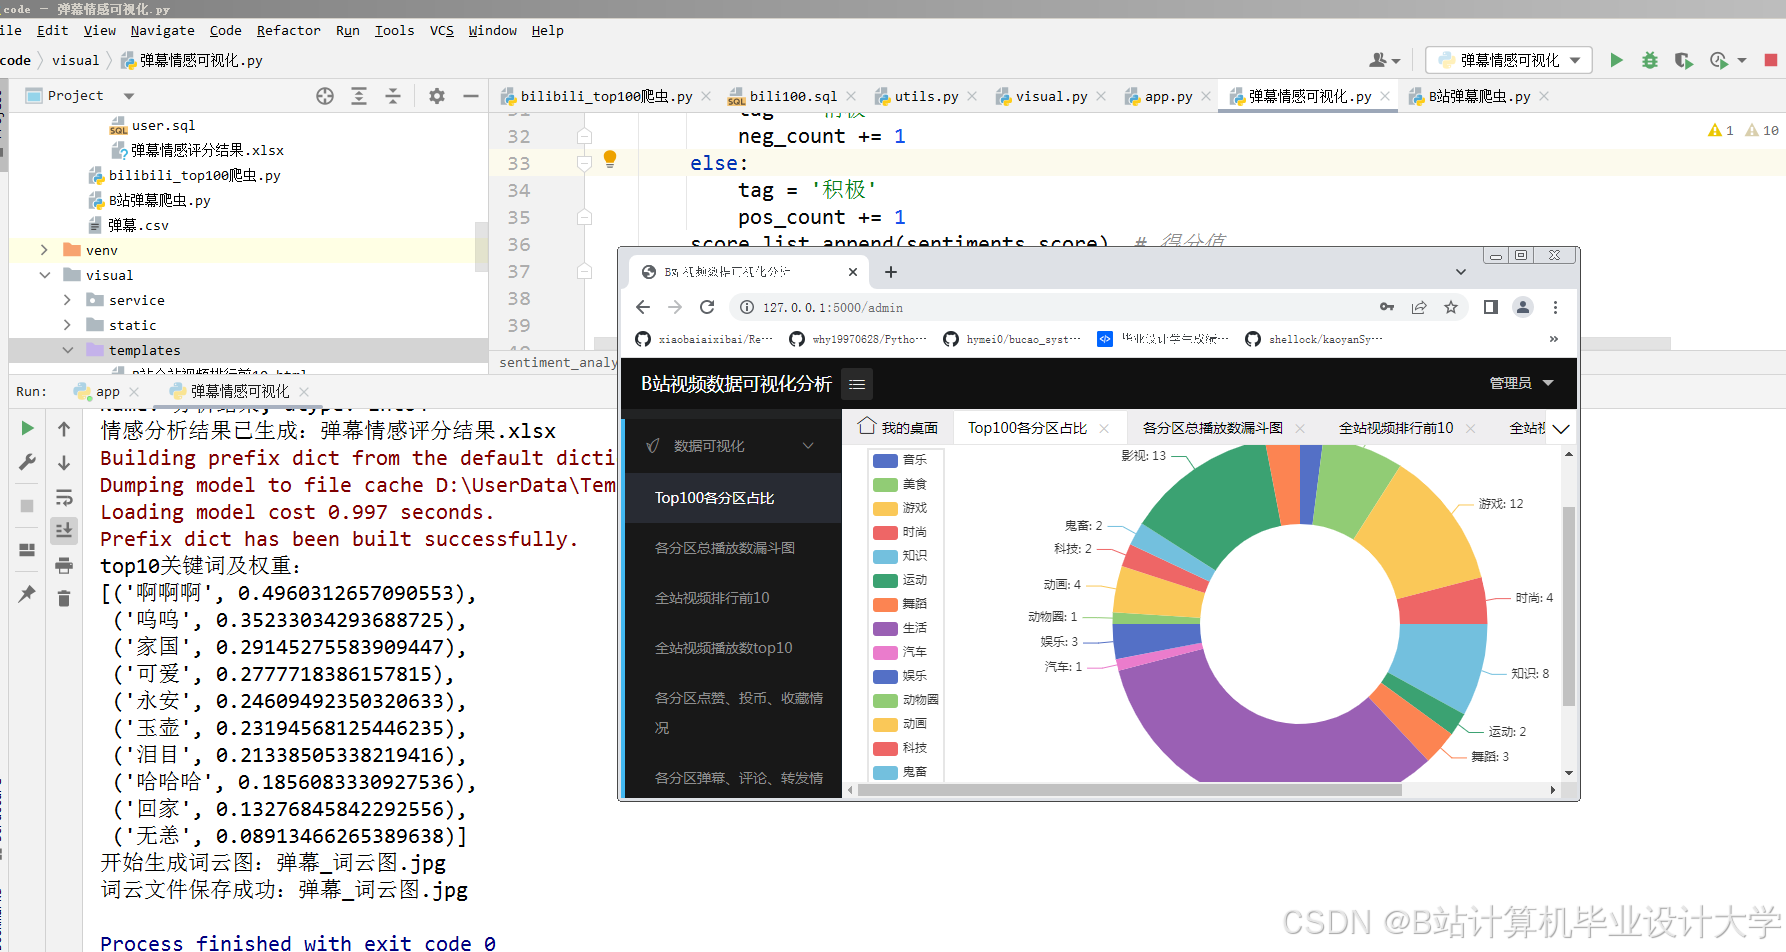
Task: Stop the running process in main toolbar
Action: [x=1771, y=60]
